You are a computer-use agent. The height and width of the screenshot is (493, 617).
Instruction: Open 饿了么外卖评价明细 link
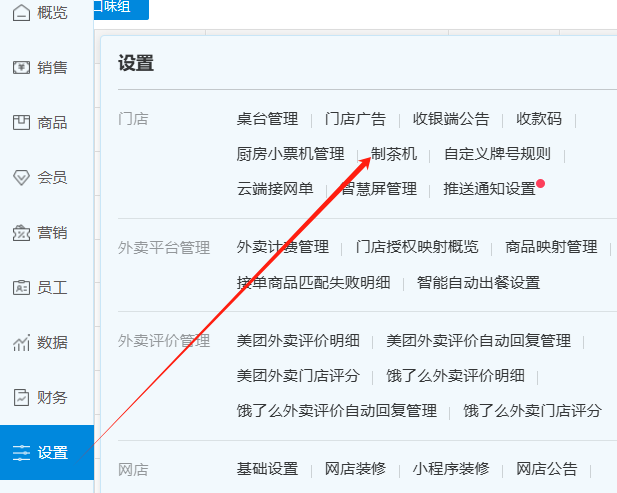[x=455, y=376]
